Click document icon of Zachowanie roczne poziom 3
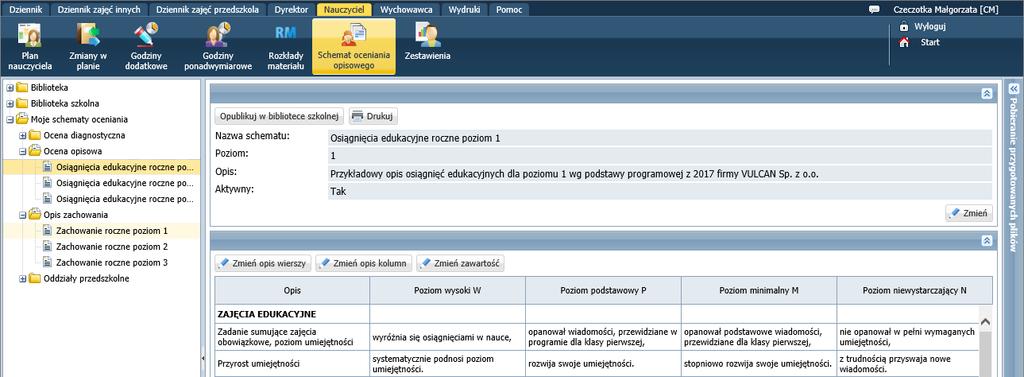The height and width of the screenshot is (377, 1024). point(47,262)
